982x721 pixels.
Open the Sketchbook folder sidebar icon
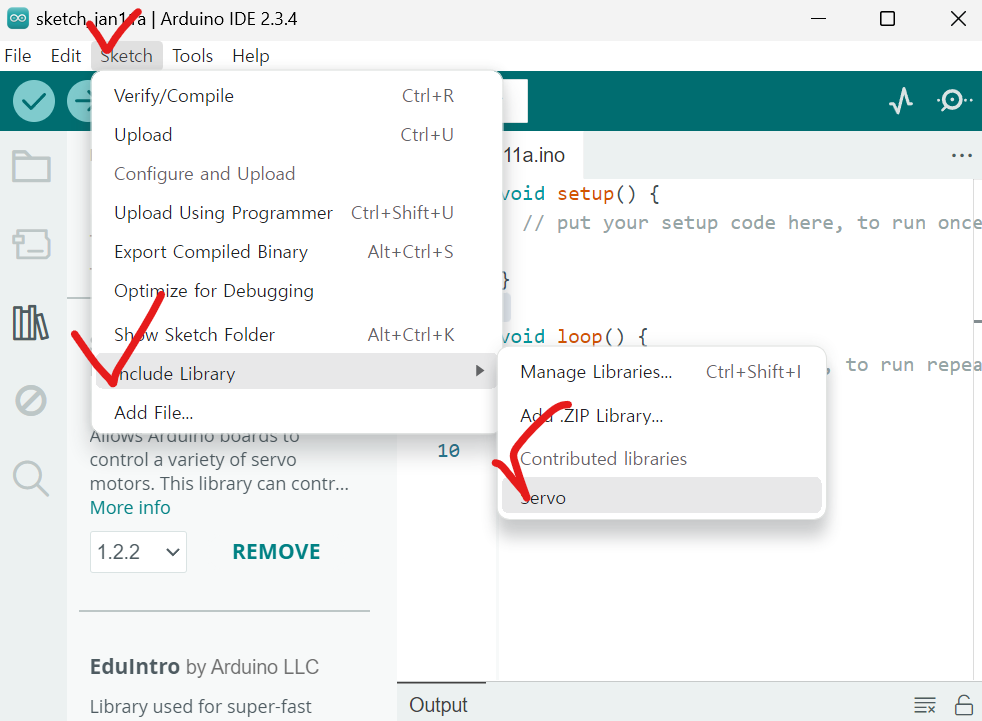point(31,166)
